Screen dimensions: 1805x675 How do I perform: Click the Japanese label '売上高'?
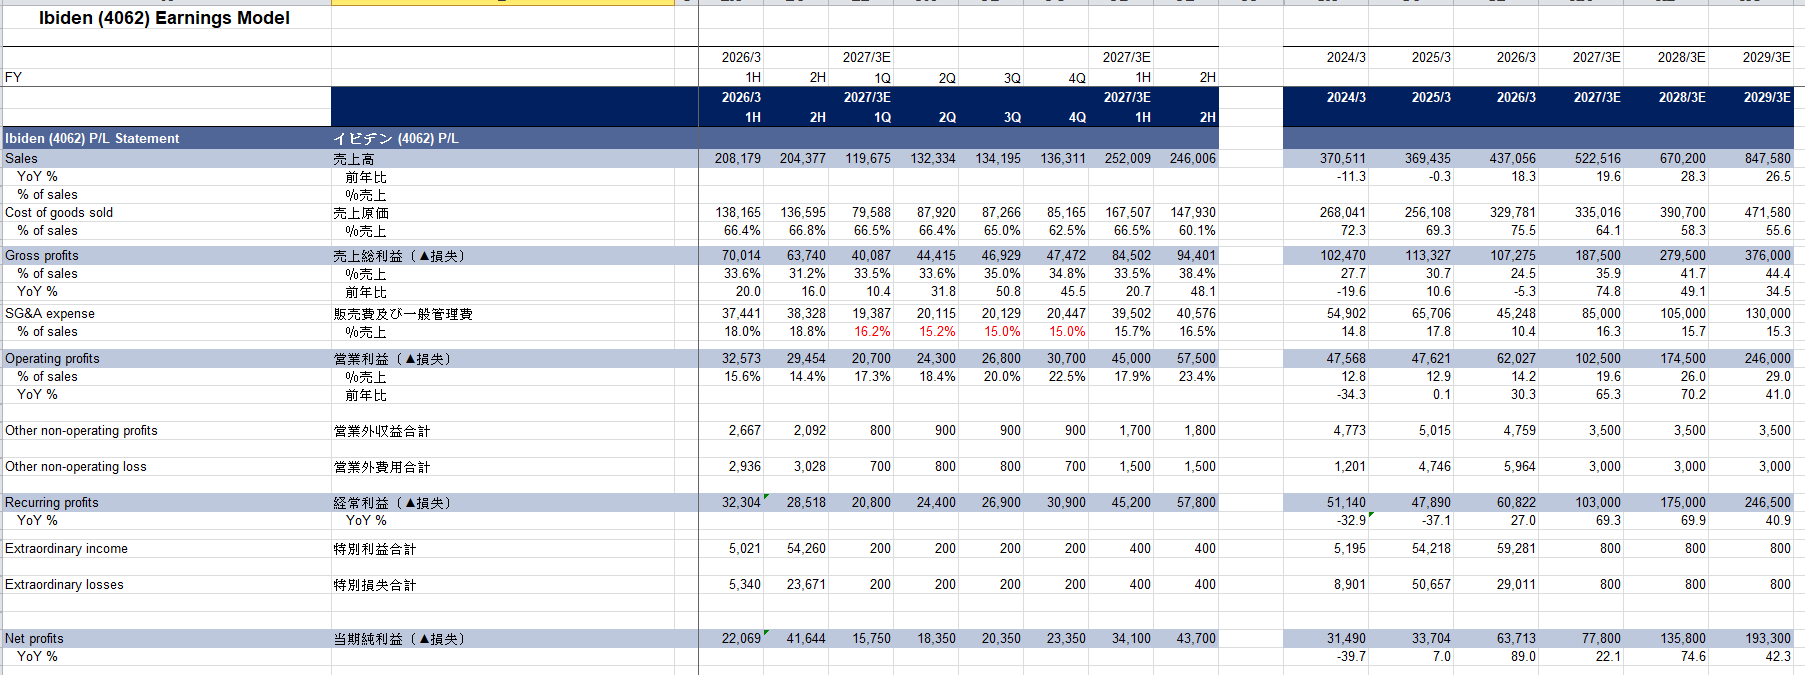[353, 158]
